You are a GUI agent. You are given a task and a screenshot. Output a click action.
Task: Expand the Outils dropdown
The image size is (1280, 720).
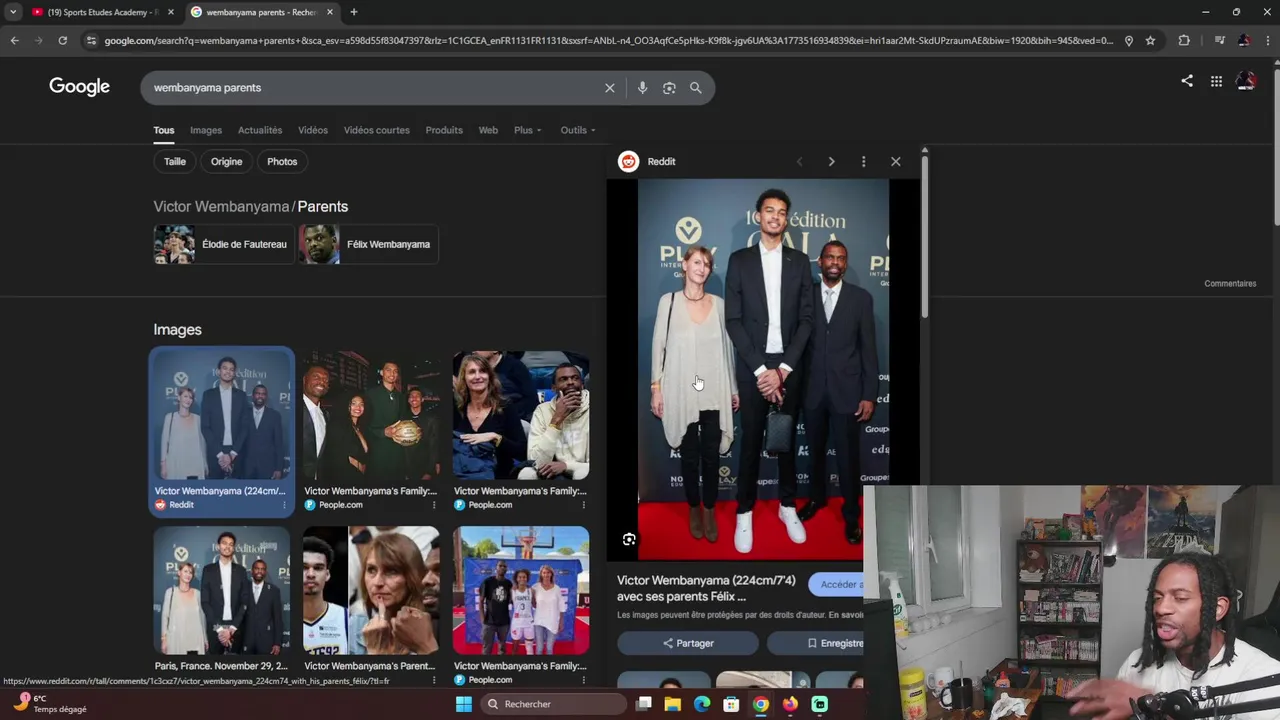tap(577, 130)
